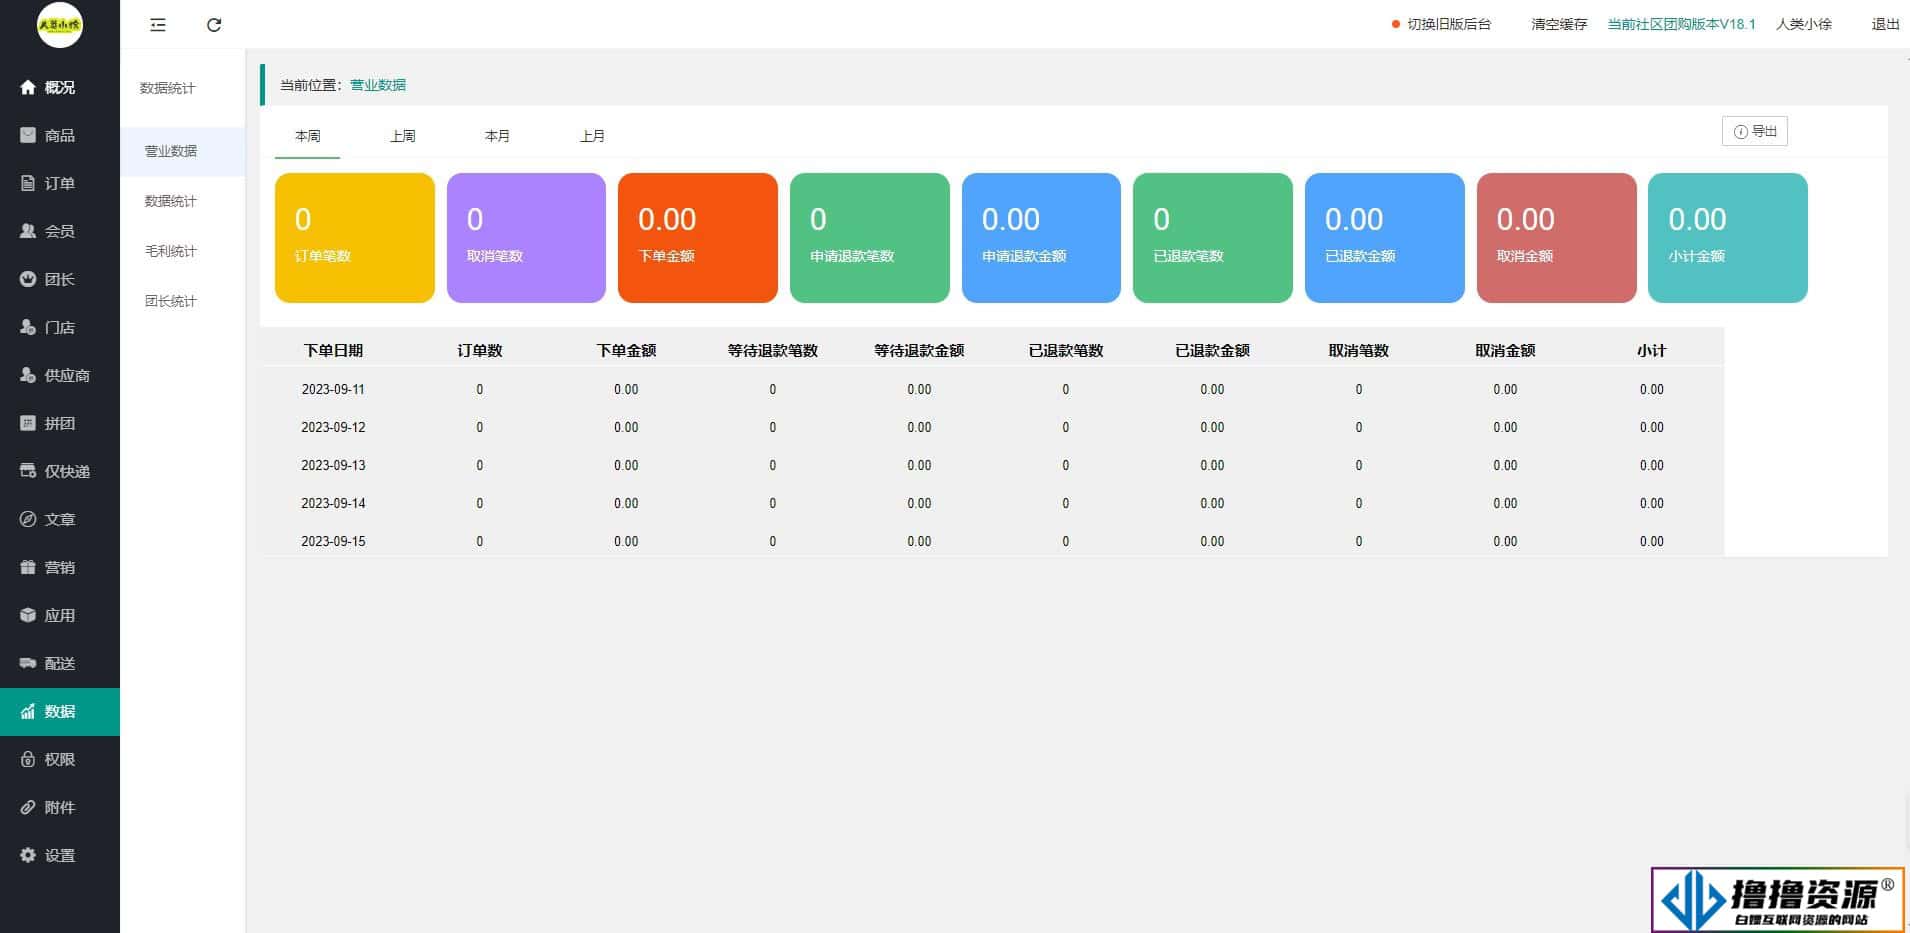Click the 商品 sidebar icon
Image resolution: width=1910 pixels, height=933 pixels.
pos(28,135)
